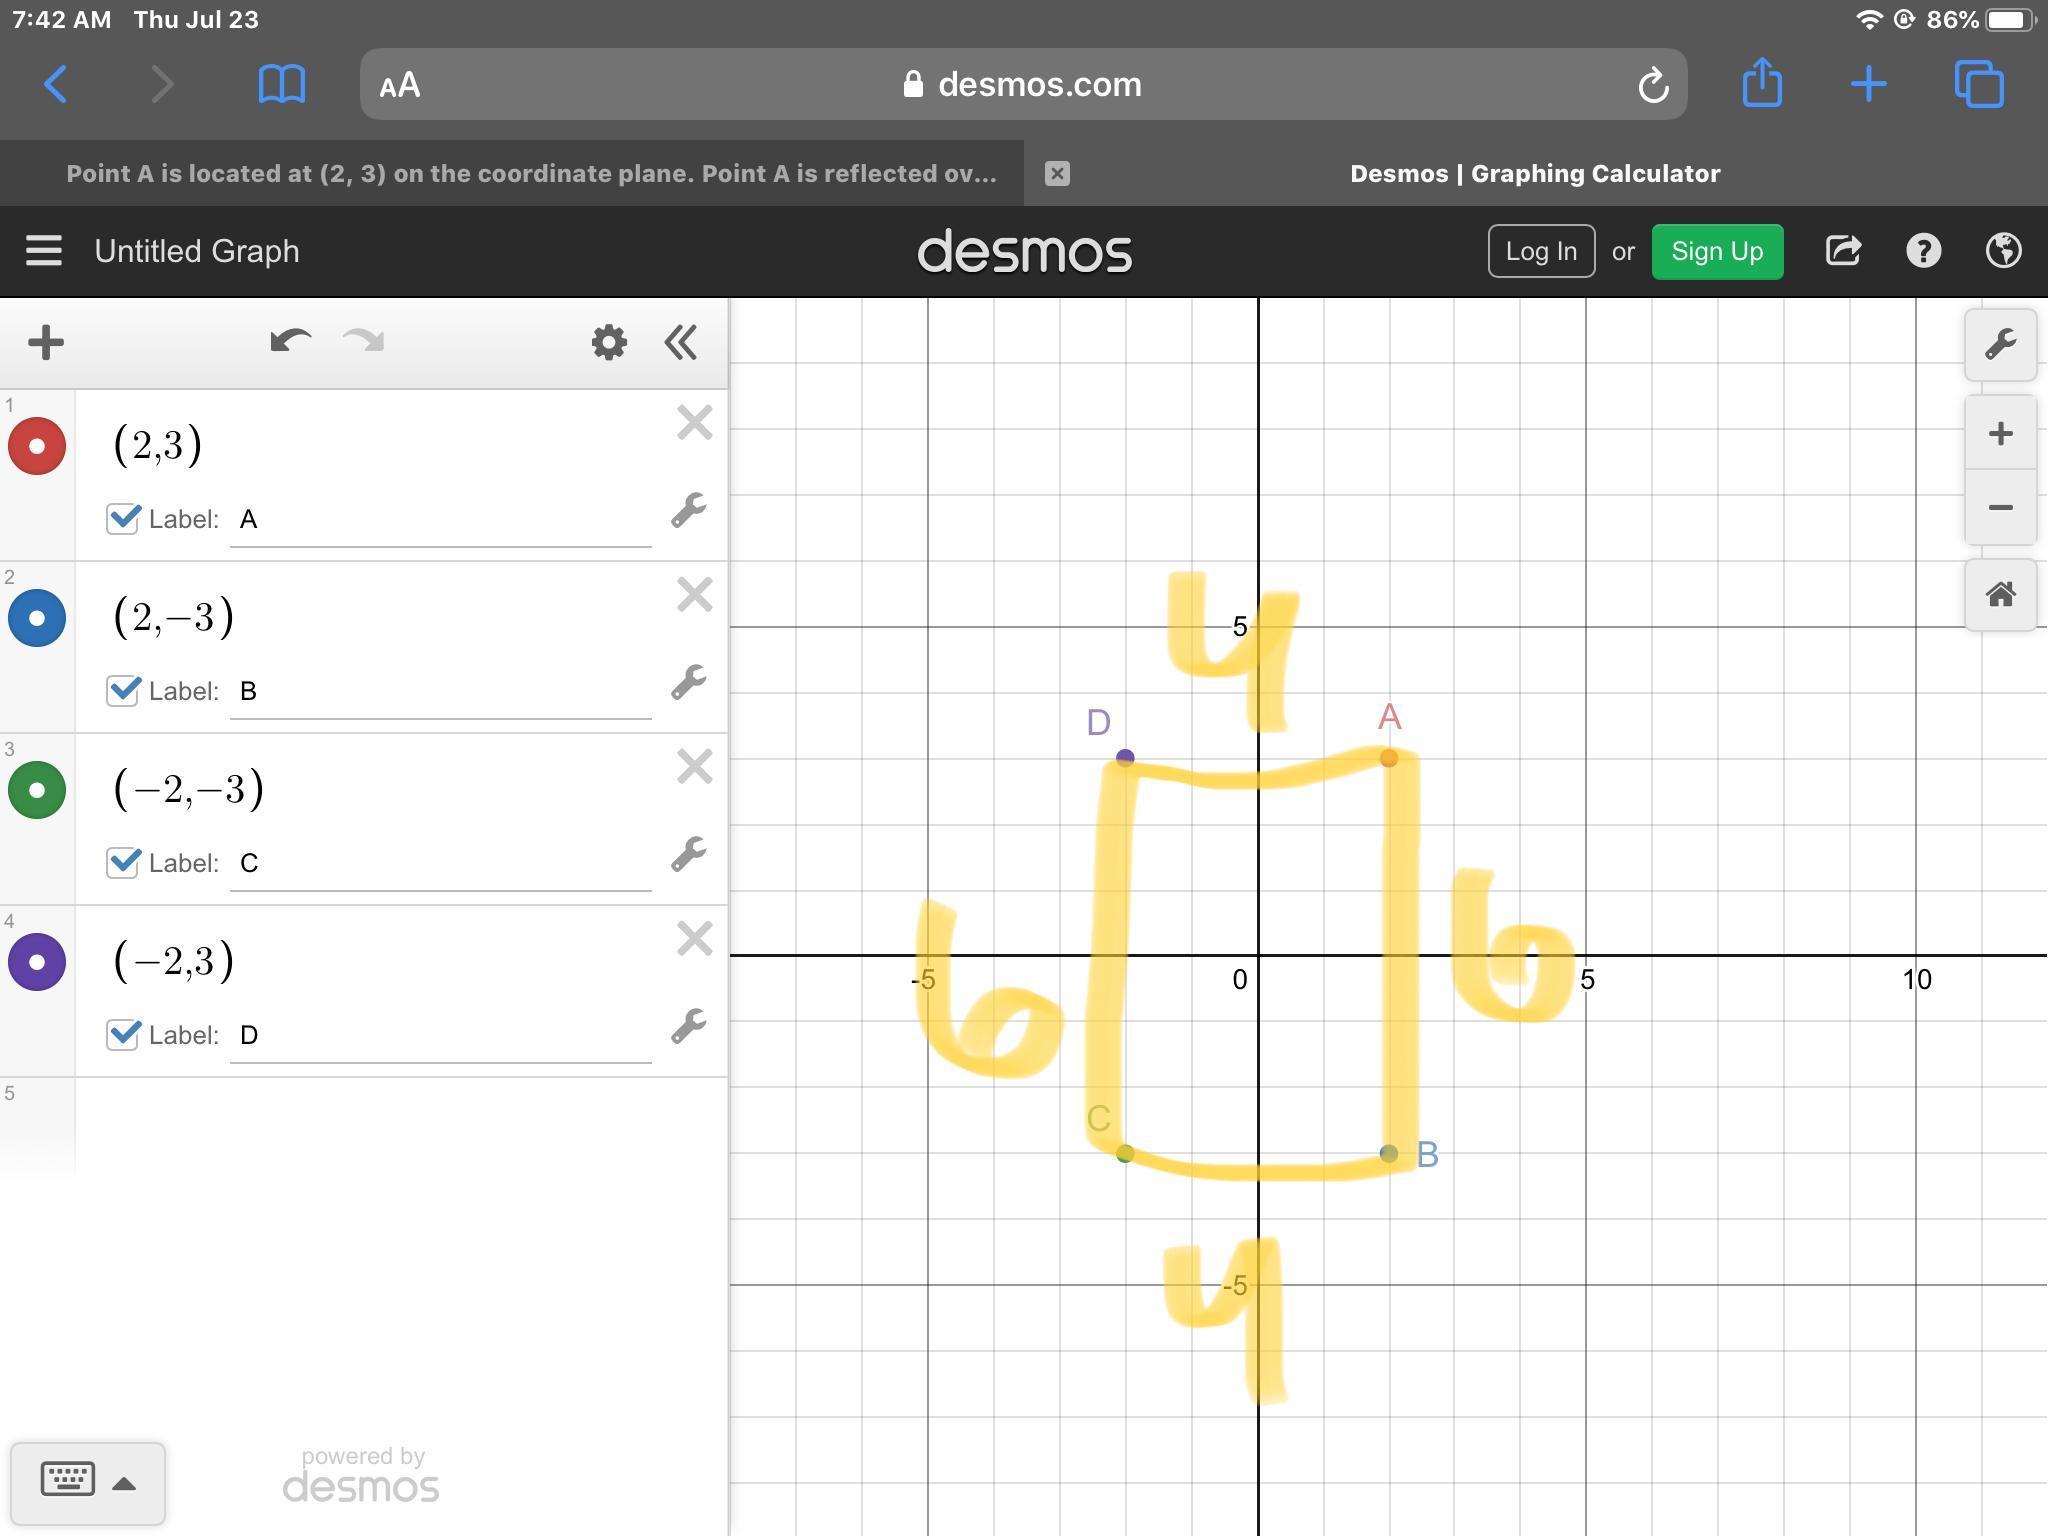Click the zoom out minus button
This screenshot has height=1536, width=2048.
pyautogui.click(x=2000, y=508)
